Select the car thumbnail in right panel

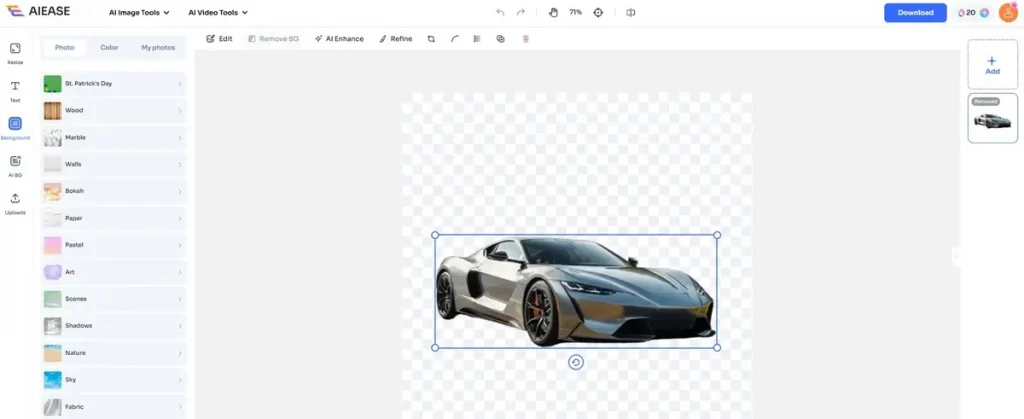click(x=992, y=119)
